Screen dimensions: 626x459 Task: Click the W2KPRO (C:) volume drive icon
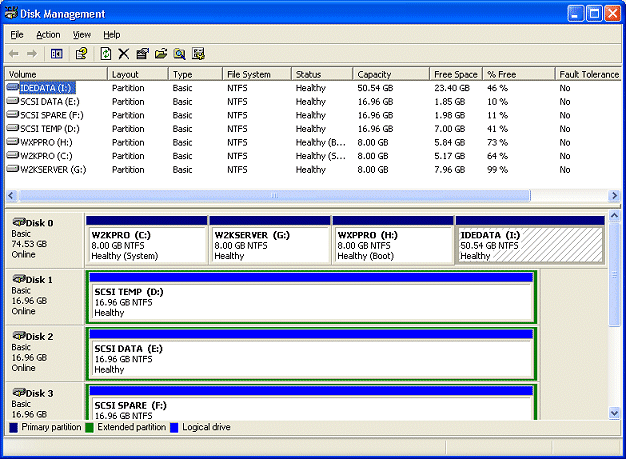pos(13,155)
